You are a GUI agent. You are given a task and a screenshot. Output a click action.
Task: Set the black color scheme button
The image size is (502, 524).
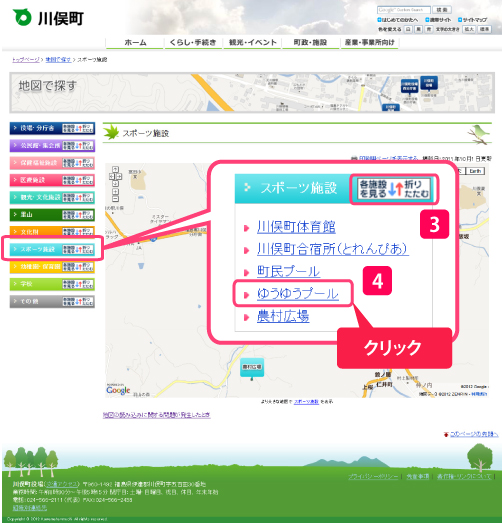tap(418, 29)
